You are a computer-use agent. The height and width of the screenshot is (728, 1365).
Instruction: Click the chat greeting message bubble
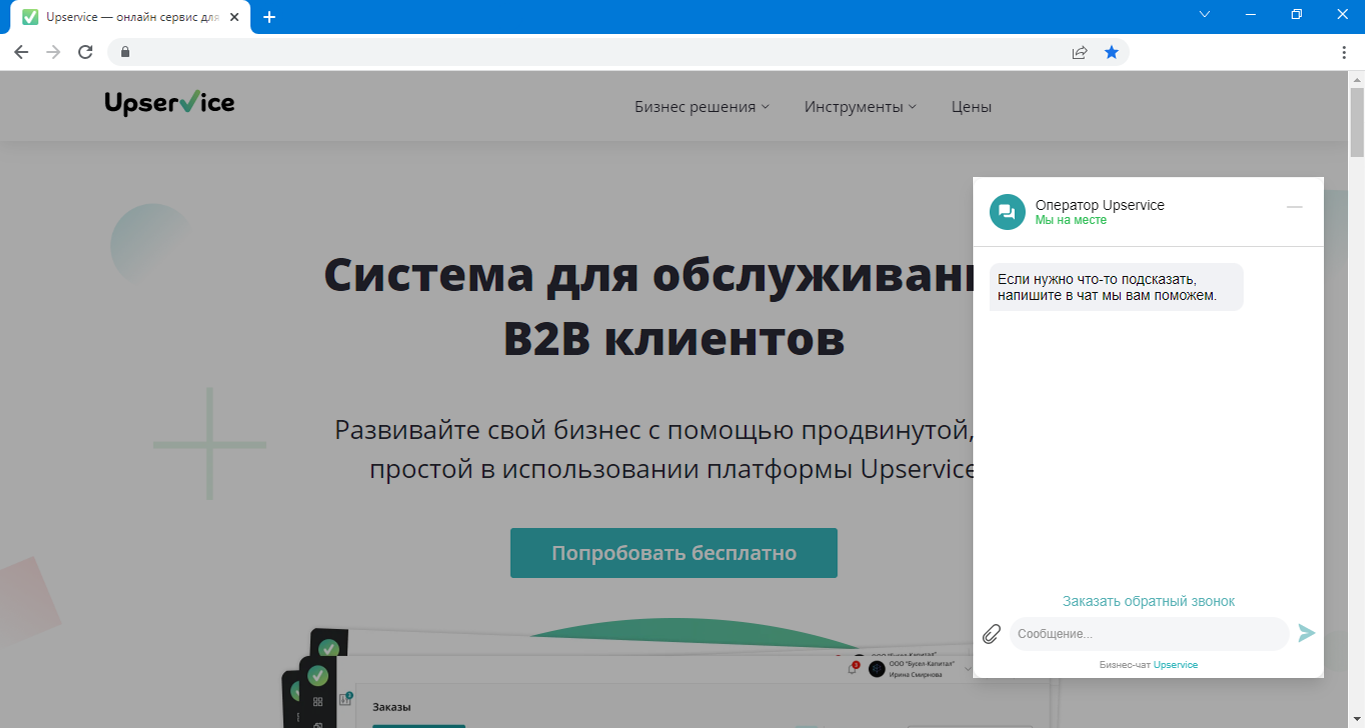click(x=1116, y=287)
